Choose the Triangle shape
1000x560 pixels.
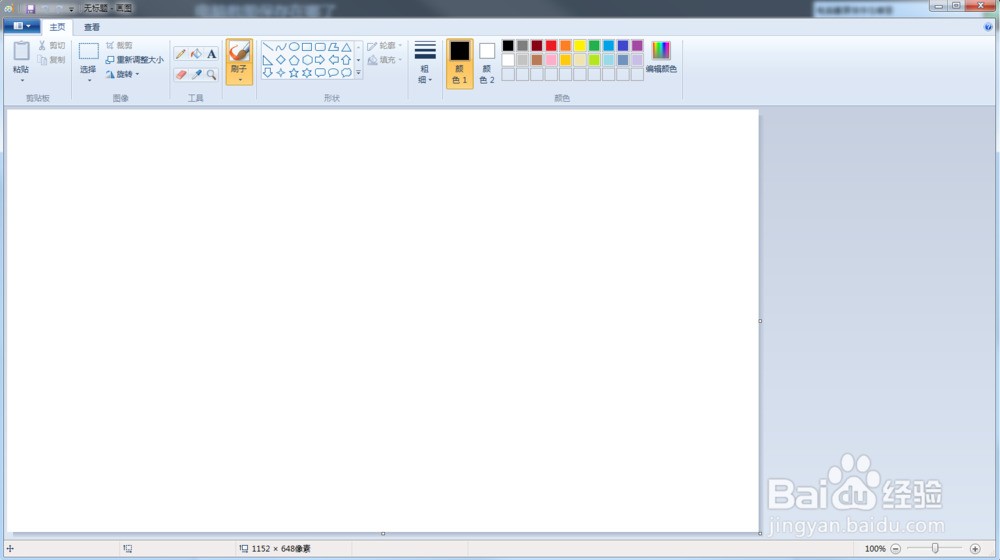click(x=346, y=47)
